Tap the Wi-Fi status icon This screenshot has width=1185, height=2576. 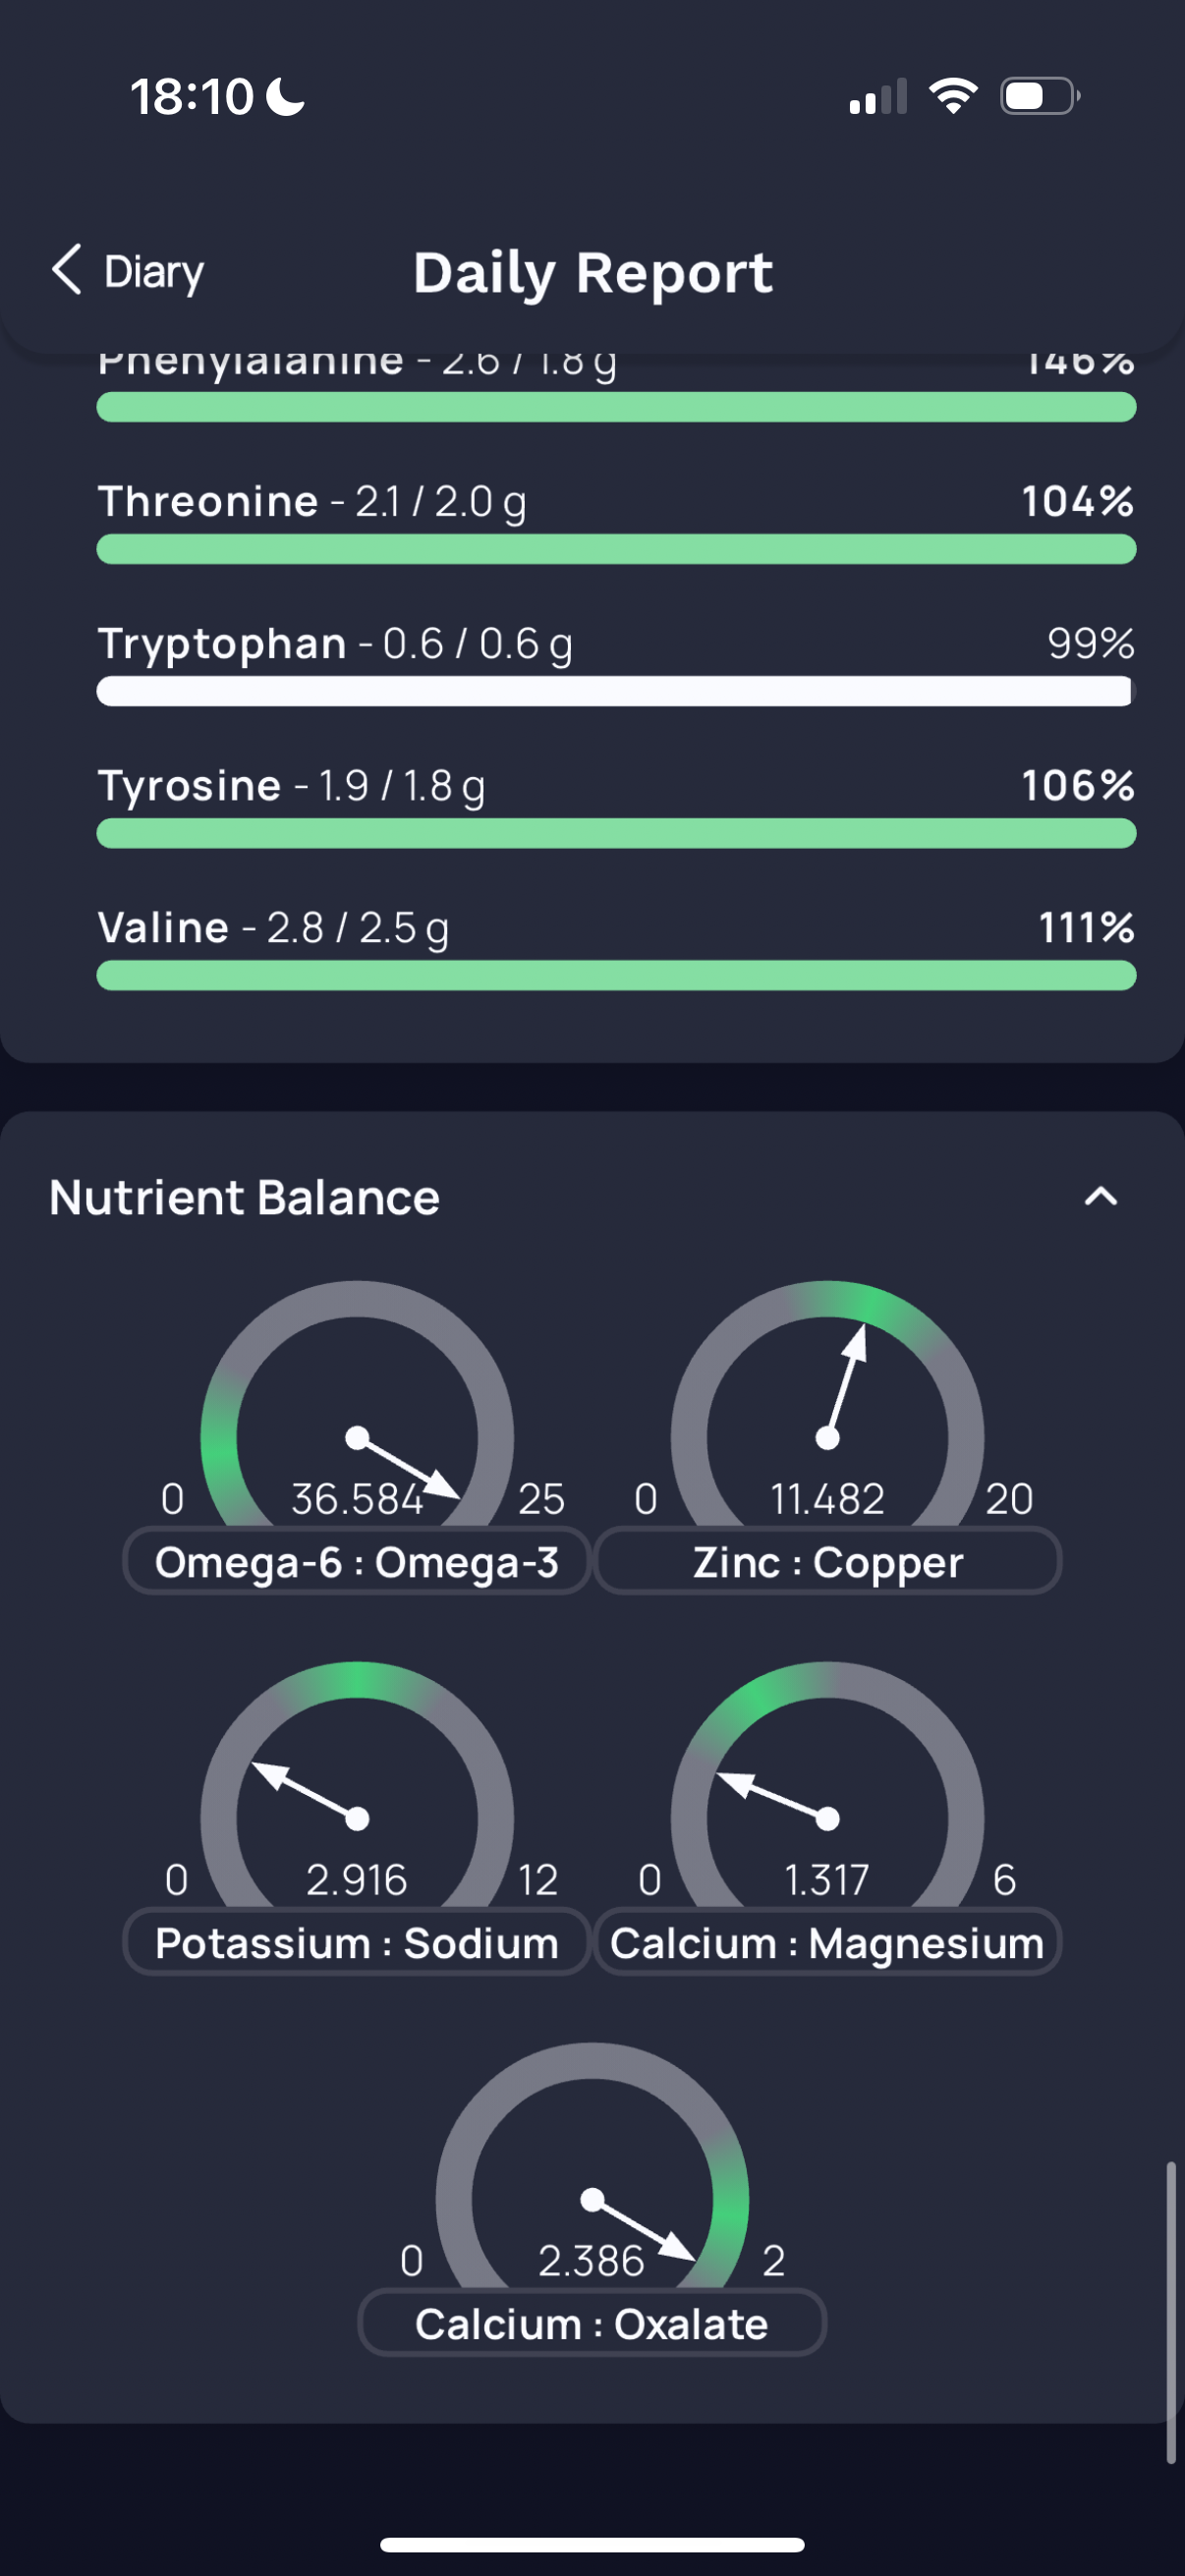(953, 96)
